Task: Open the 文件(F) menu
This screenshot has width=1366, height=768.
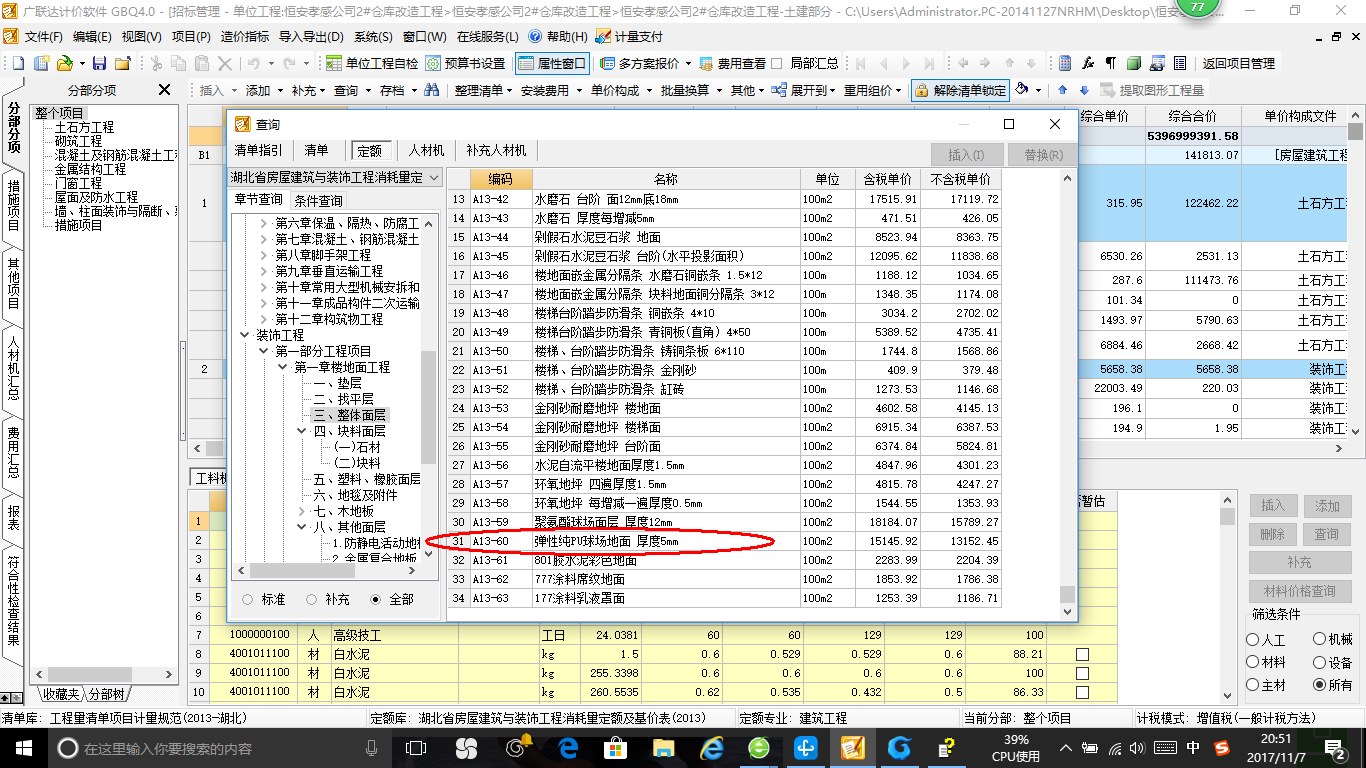Action: tap(44, 36)
